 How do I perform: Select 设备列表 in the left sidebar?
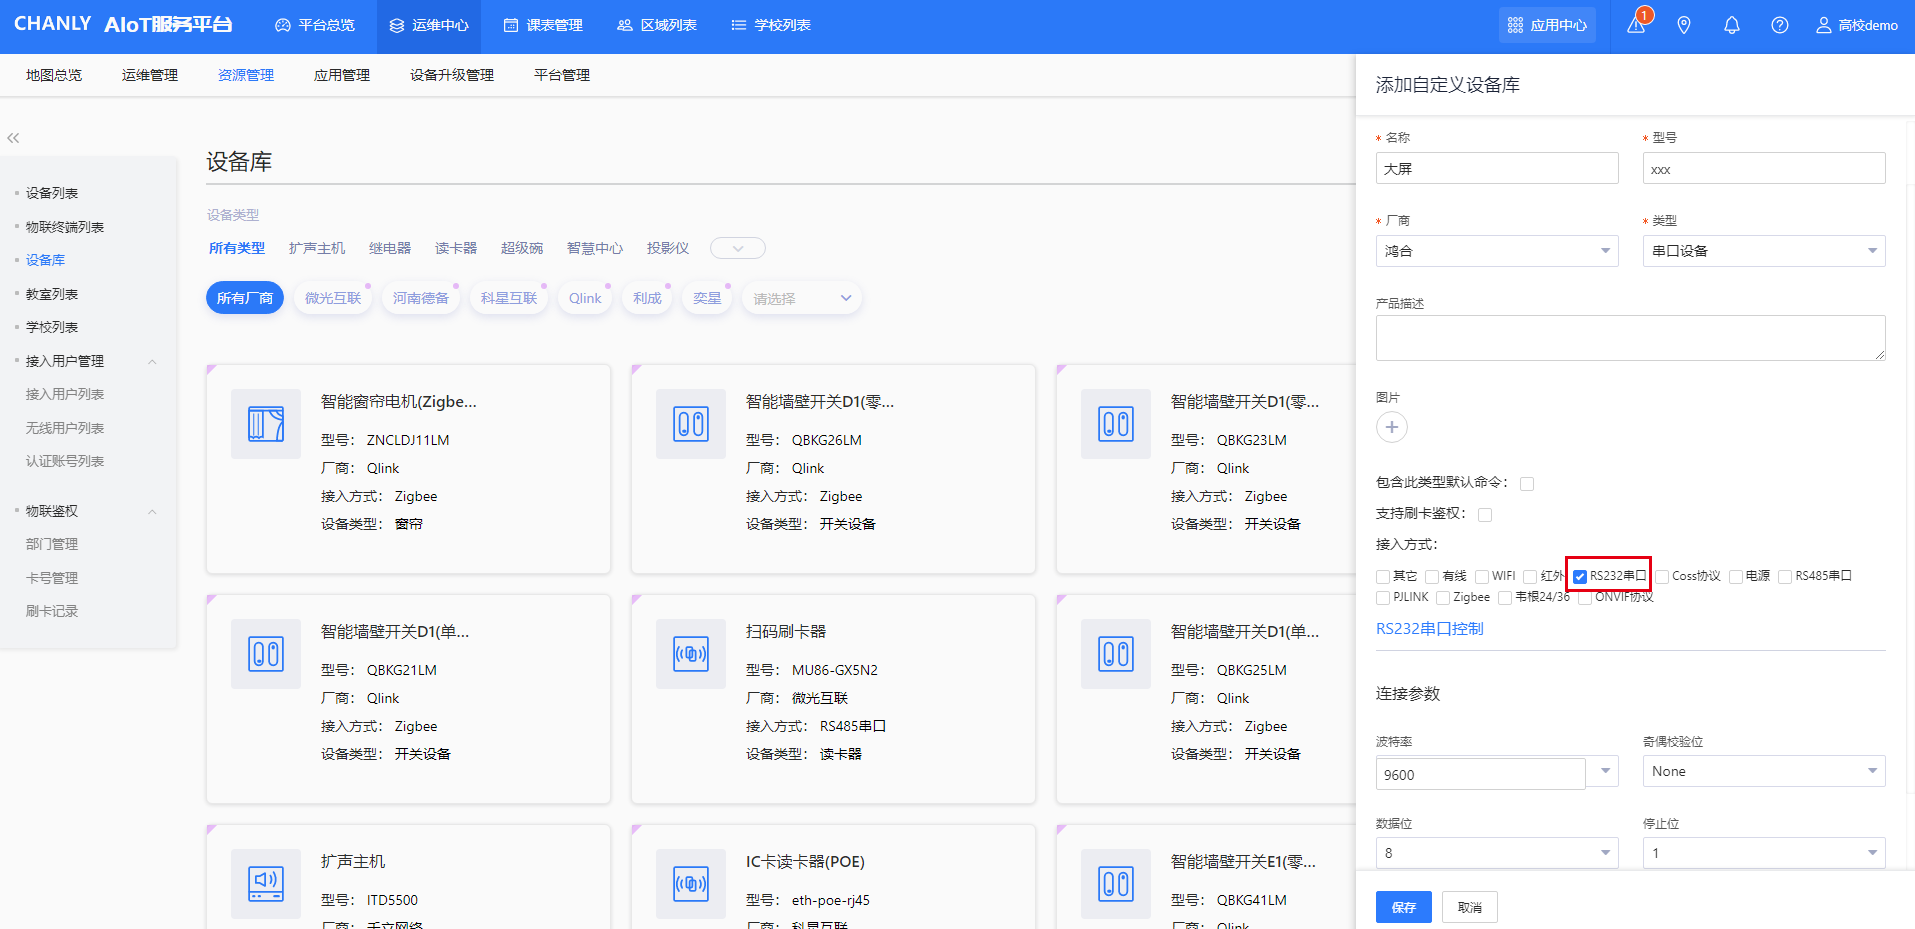pyautogui.click(x=52, y=193)
